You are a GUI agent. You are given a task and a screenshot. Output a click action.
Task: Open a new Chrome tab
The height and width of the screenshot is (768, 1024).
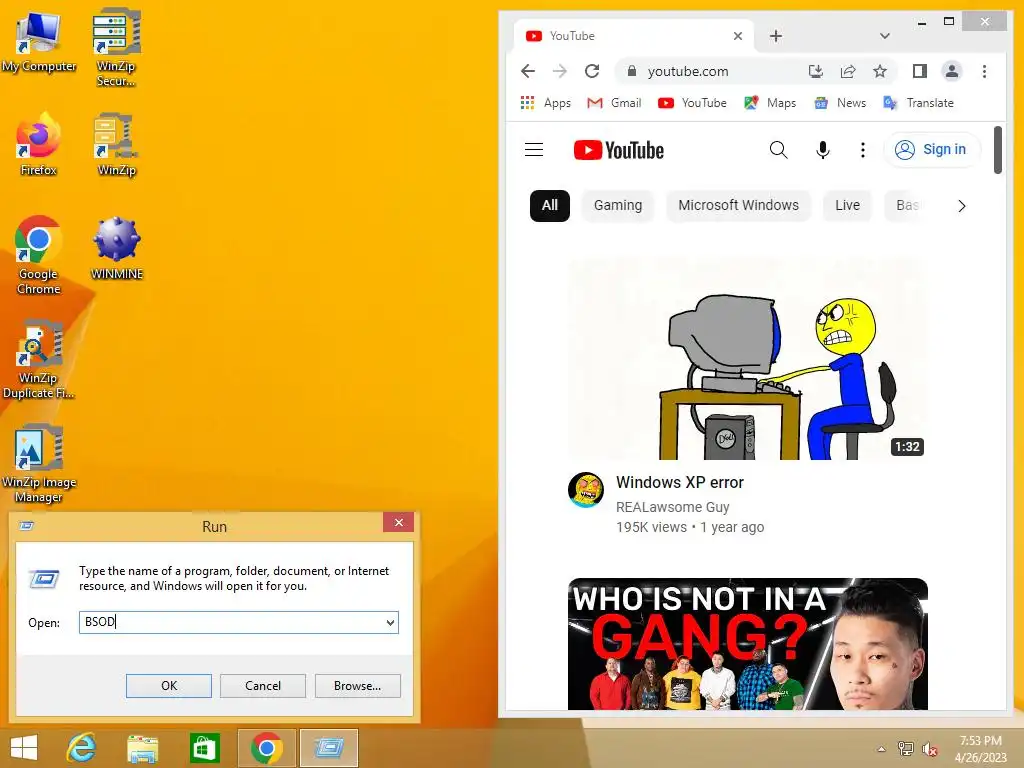[775, 36]
